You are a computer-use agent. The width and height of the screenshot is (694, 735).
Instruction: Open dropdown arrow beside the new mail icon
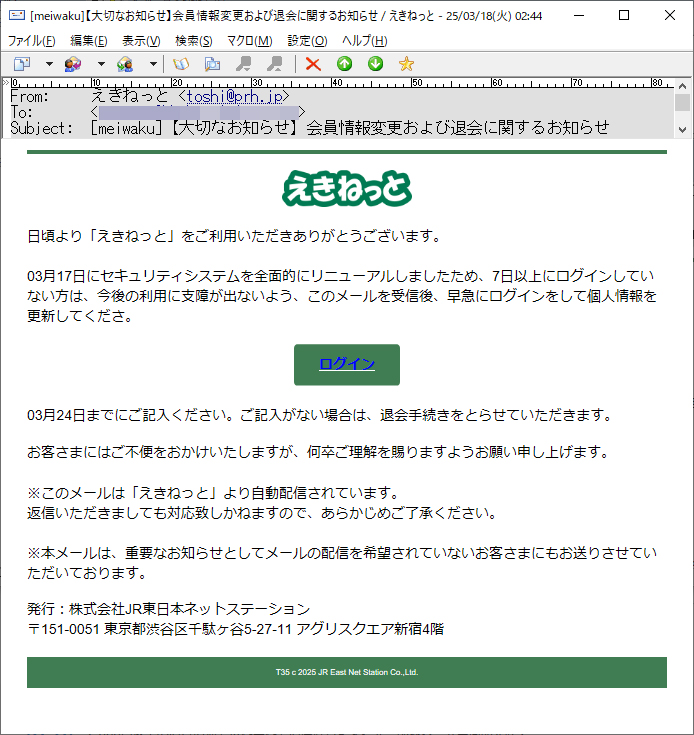pos(48,64)
